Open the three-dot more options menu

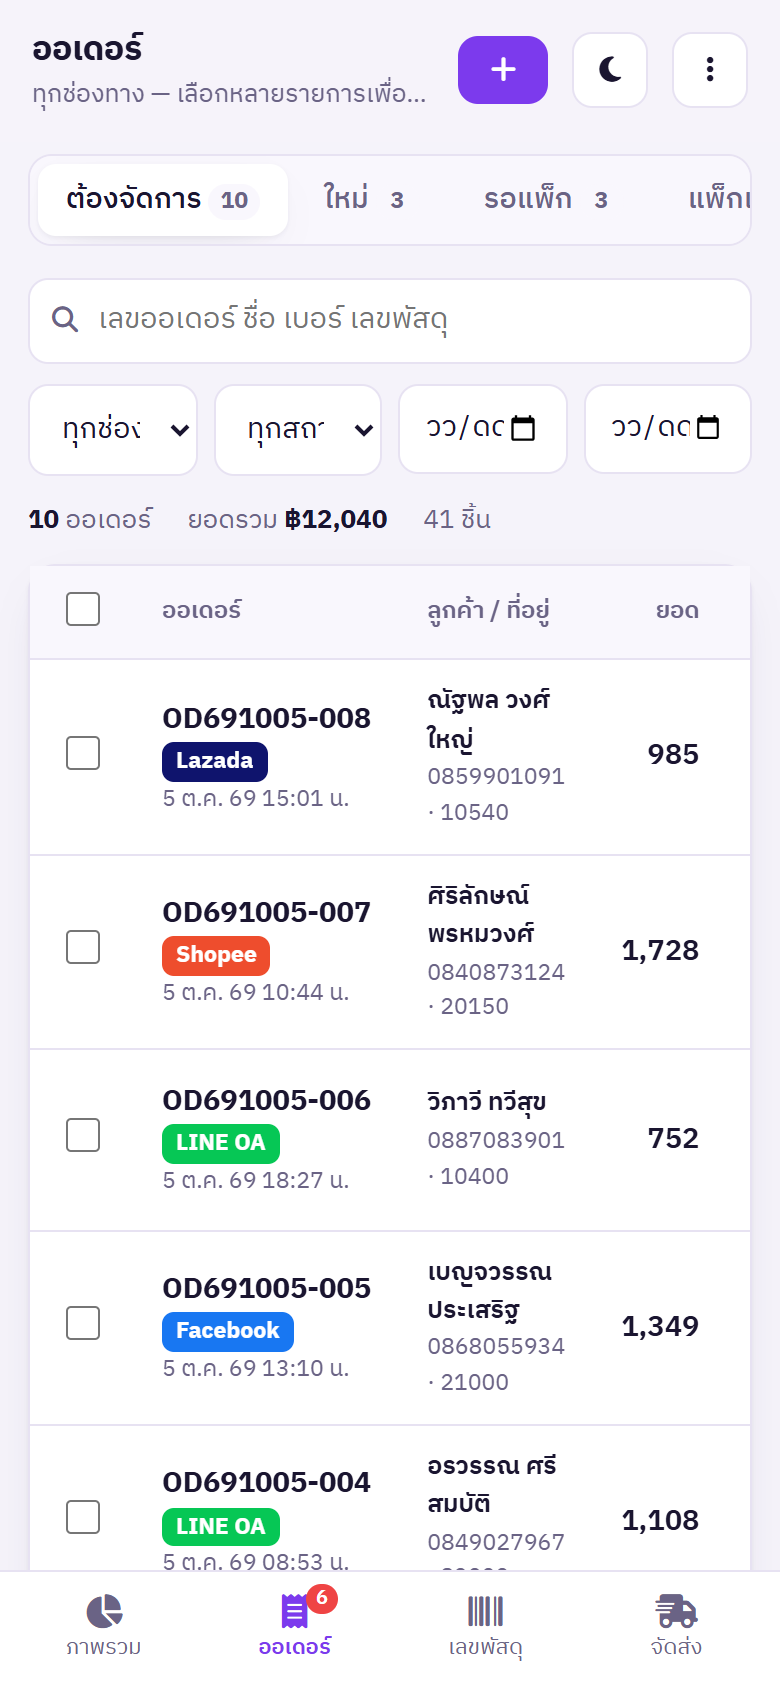point(710,70)
